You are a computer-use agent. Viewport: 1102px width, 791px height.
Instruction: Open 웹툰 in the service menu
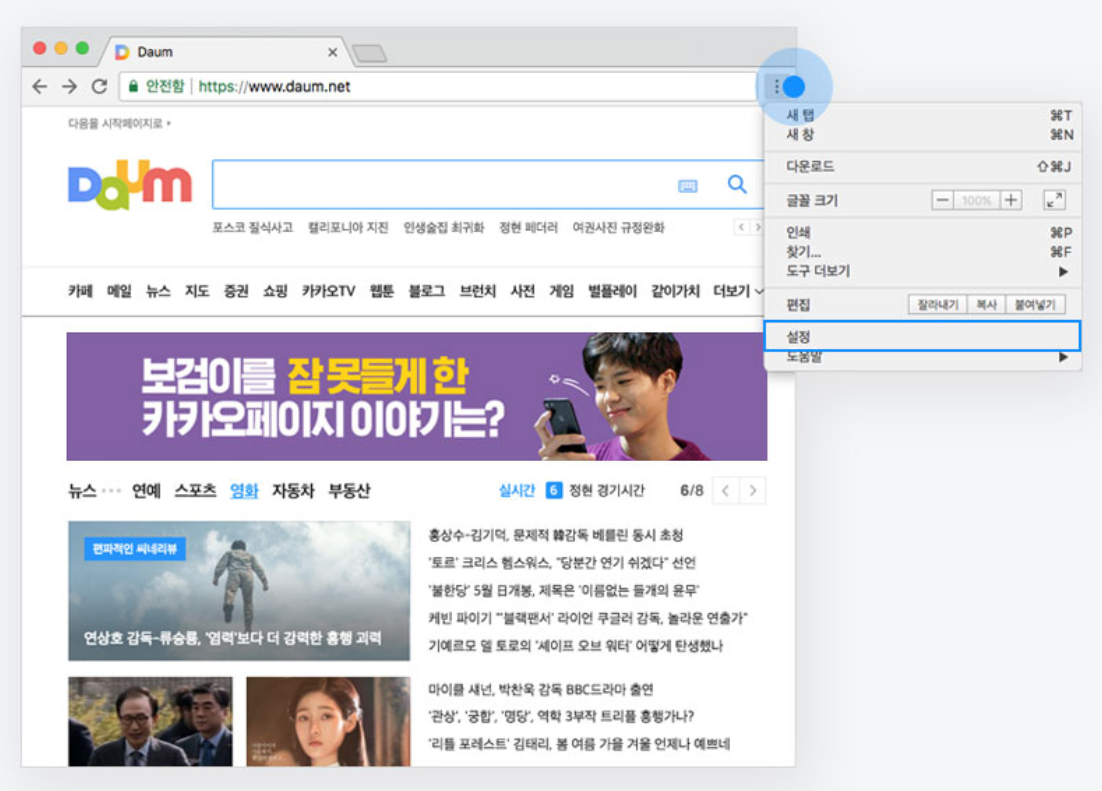382,291
